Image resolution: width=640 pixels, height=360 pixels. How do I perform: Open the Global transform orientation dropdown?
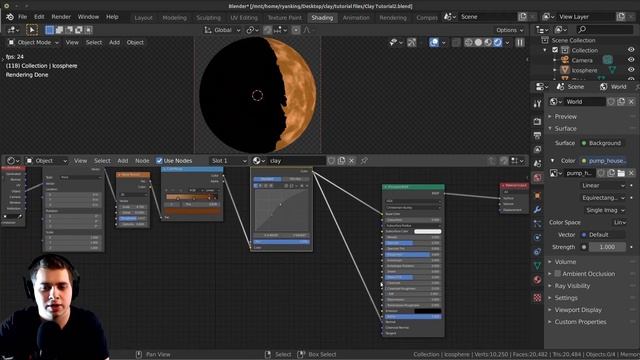coord(222,30)
